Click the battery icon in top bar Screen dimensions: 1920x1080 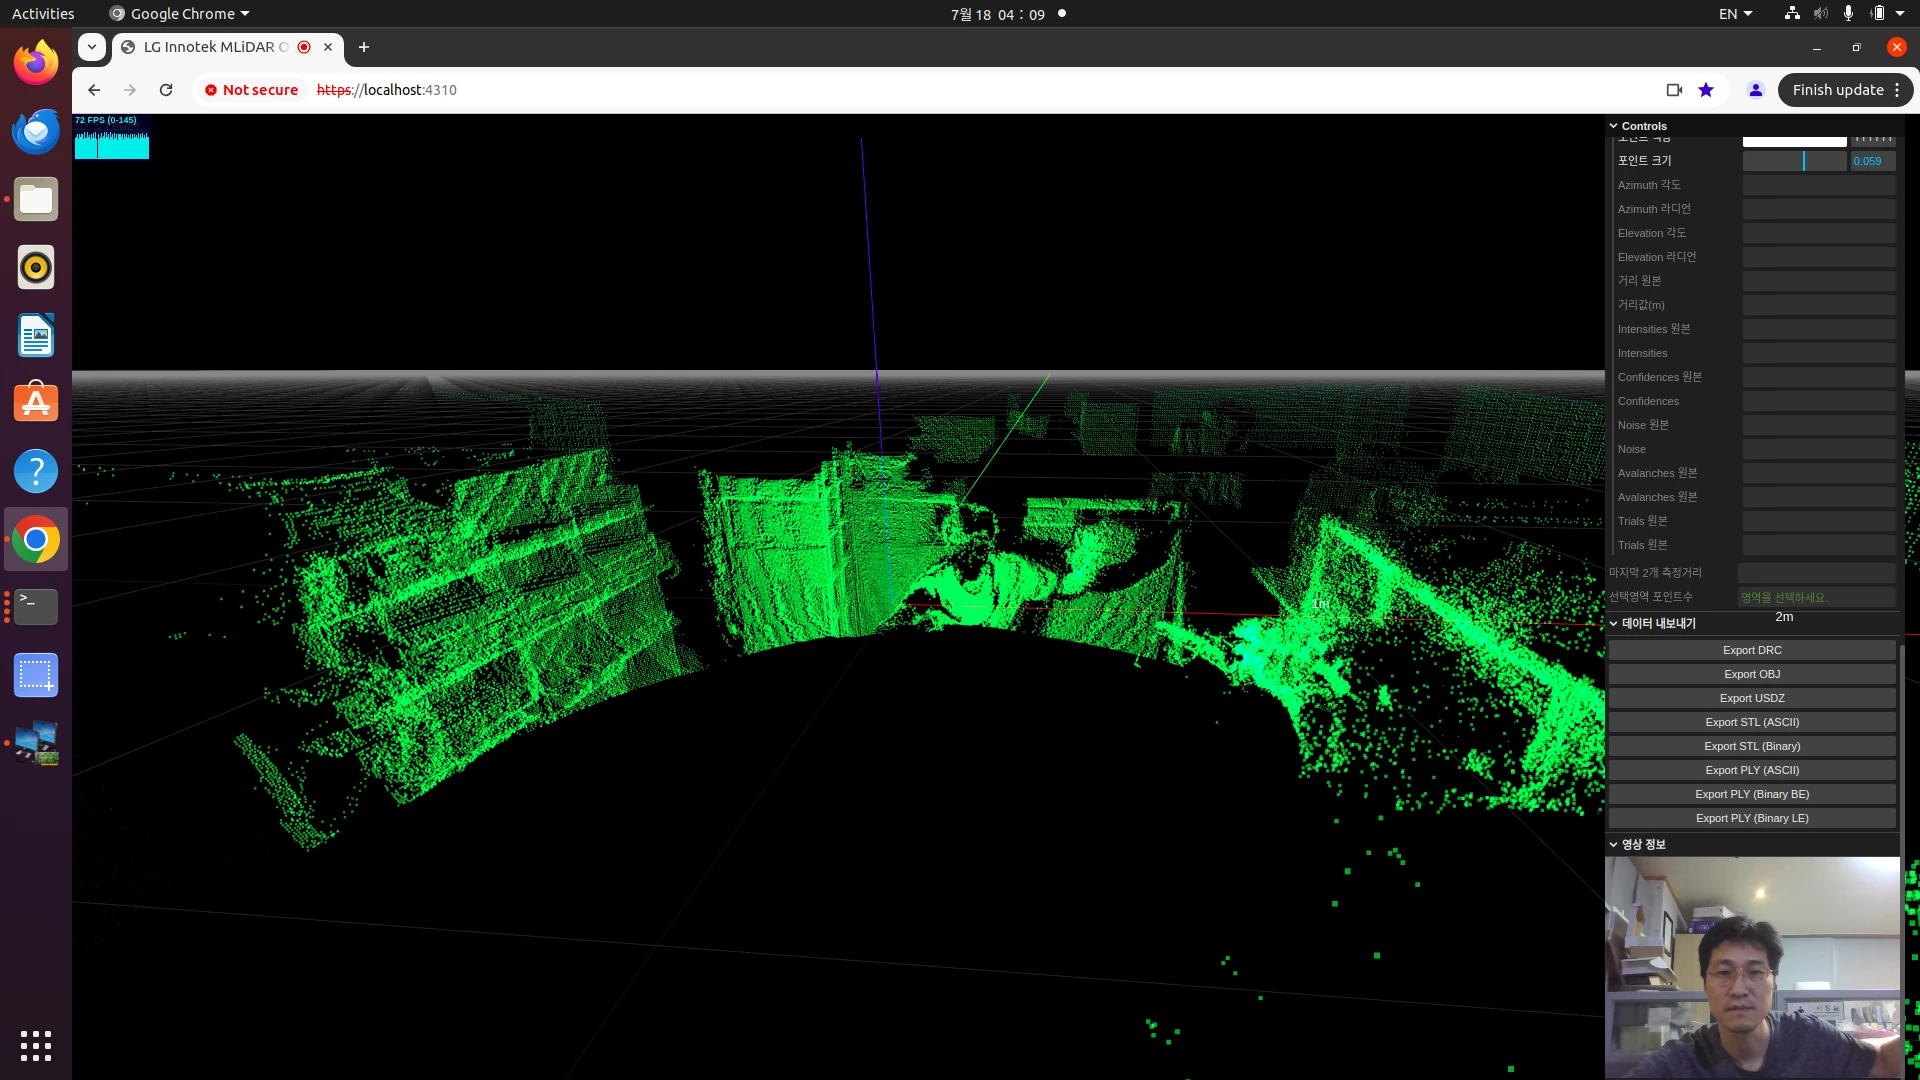(x=1877, y=14)
